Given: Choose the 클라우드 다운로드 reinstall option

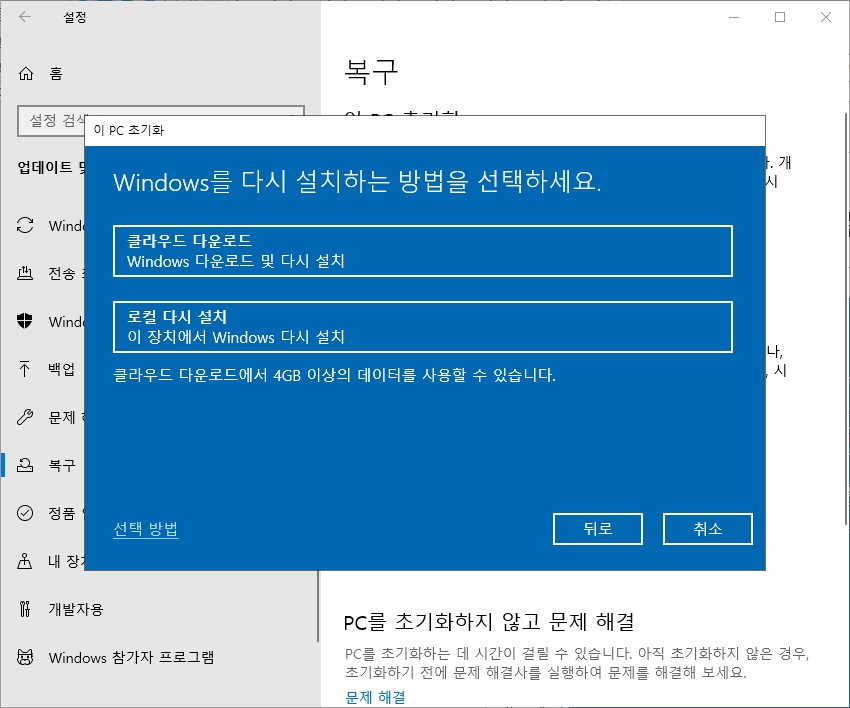Looking at the screenshot, I should pos(422,251).
